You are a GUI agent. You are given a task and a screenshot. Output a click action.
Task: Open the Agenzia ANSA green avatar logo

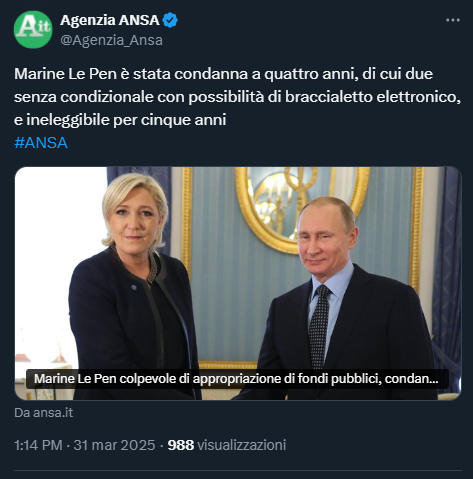click(33, 30)
